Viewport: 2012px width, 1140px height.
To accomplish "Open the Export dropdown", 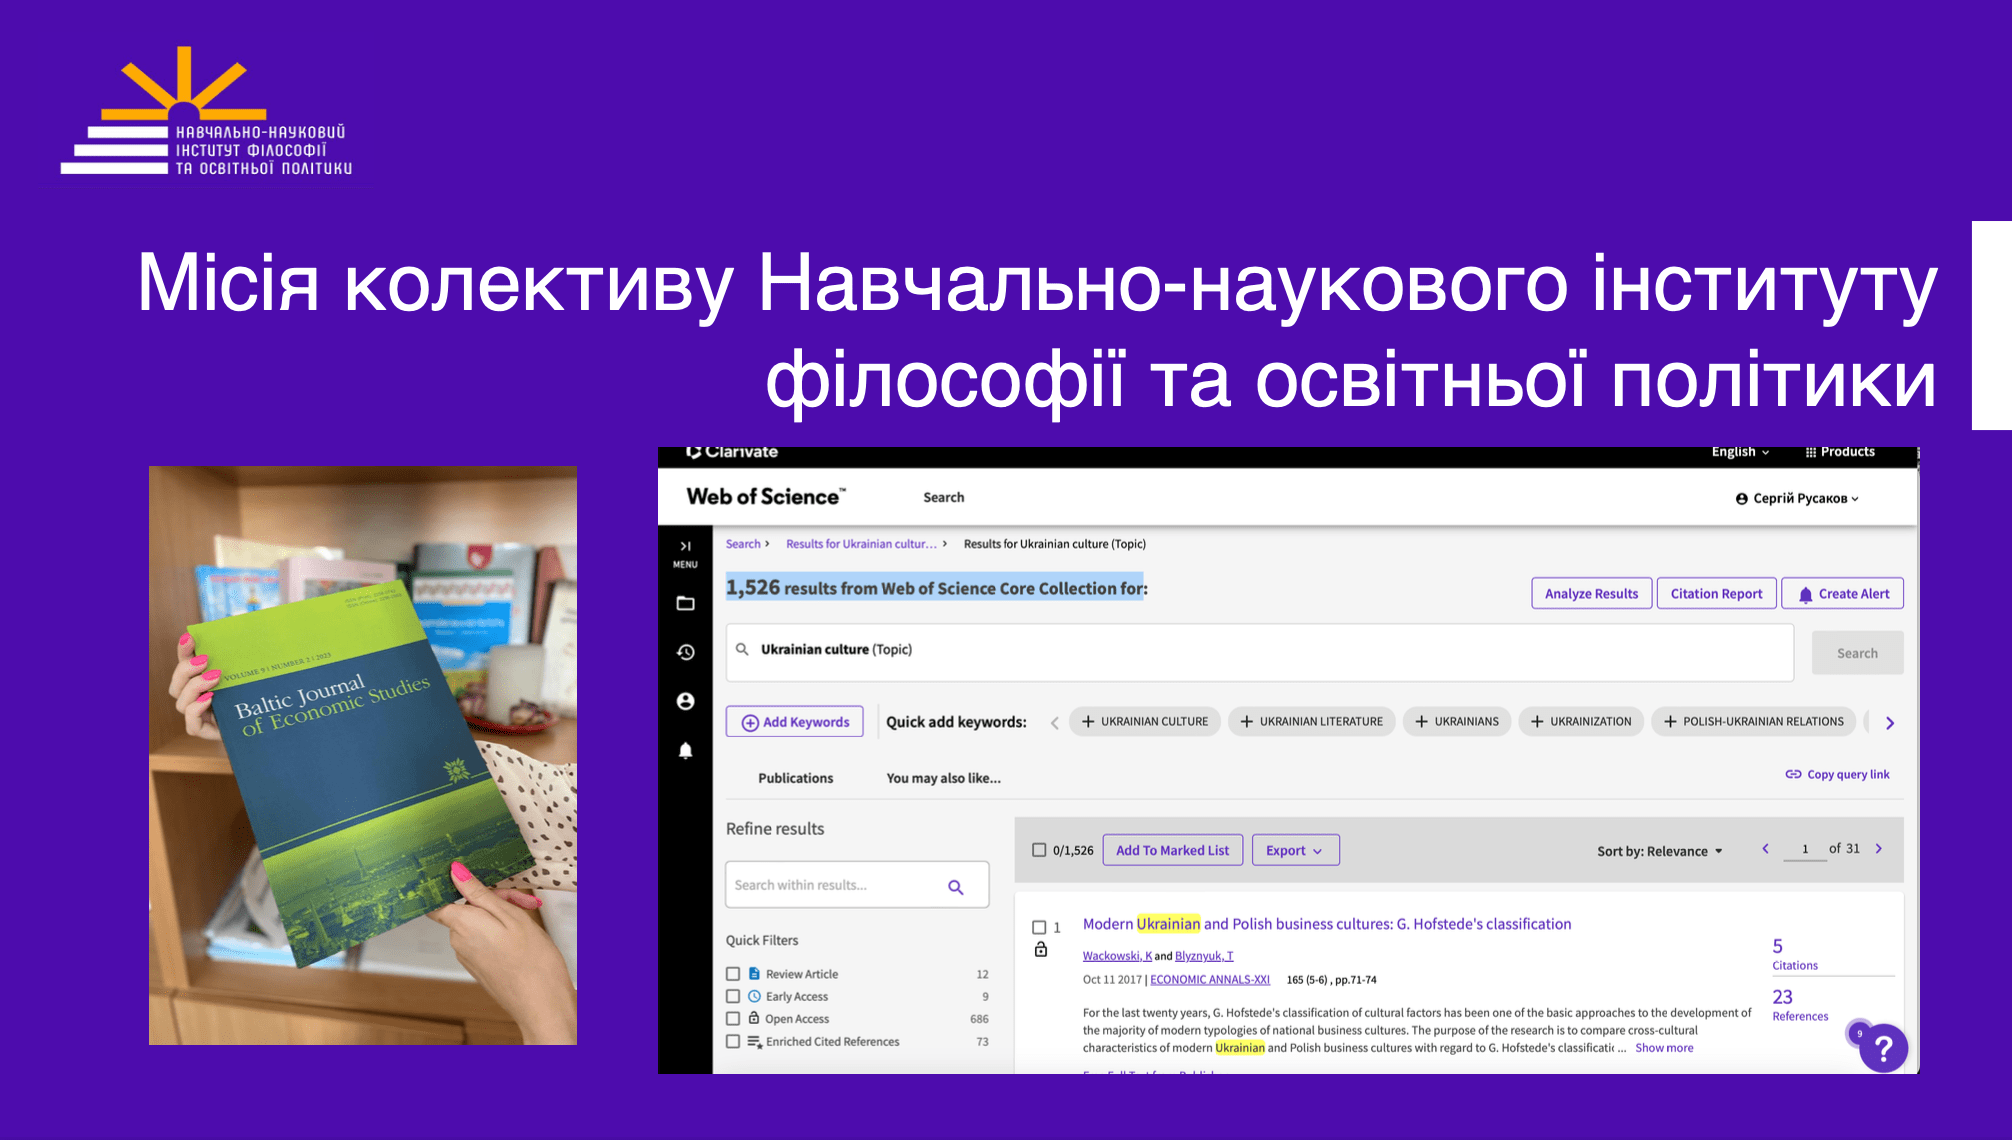I will [1295, 850].
